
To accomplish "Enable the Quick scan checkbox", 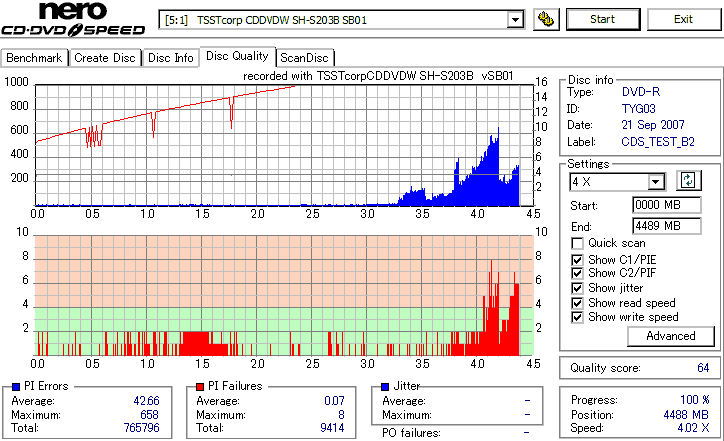I will [577, 243].
